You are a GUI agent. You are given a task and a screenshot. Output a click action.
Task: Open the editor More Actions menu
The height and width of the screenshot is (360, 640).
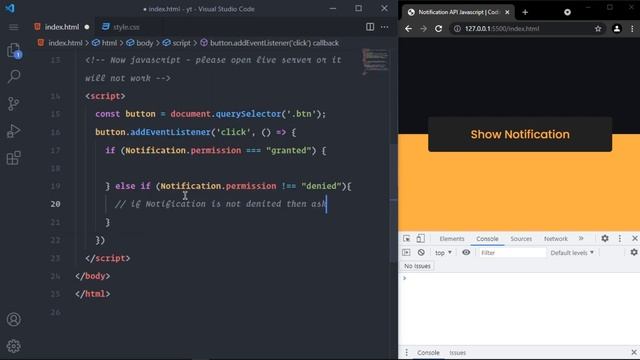(384, 27)
